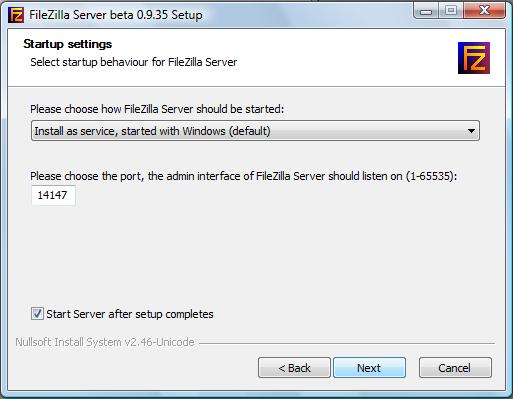The image size is (513, 399).
Task: Click the maximize window button
Action: click(451, 11)
